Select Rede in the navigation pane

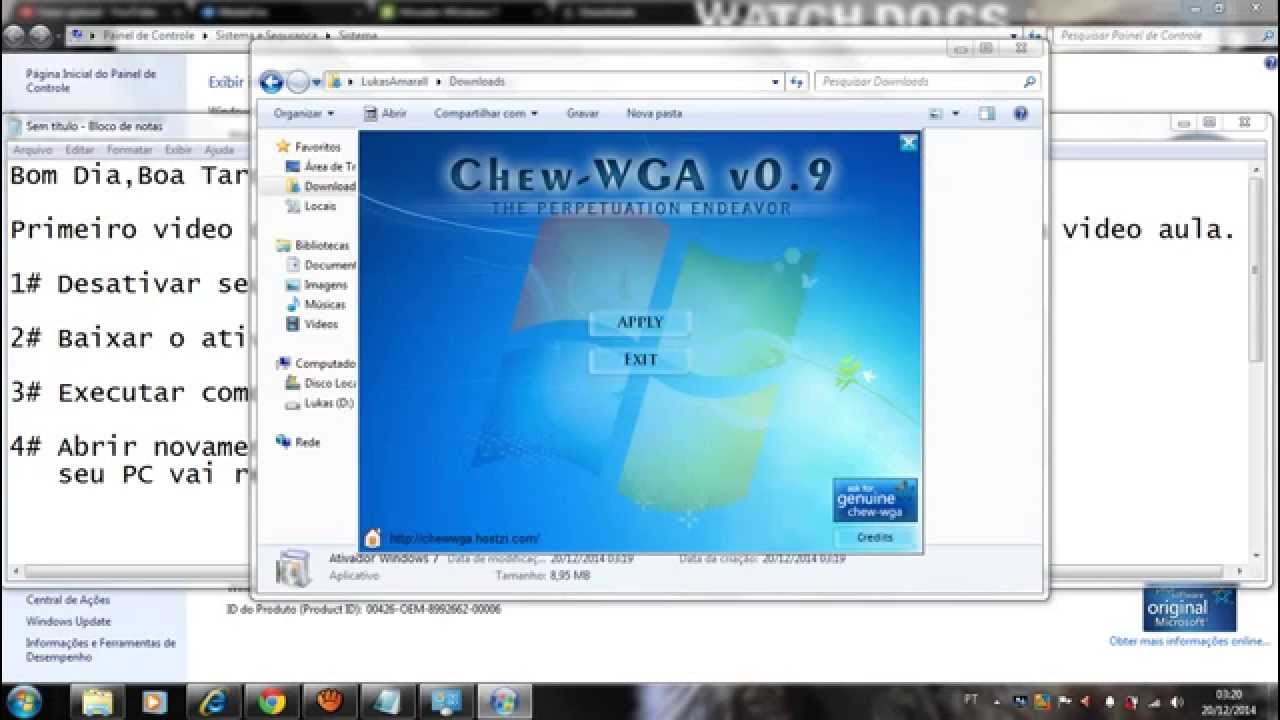[x=299, y=442]
